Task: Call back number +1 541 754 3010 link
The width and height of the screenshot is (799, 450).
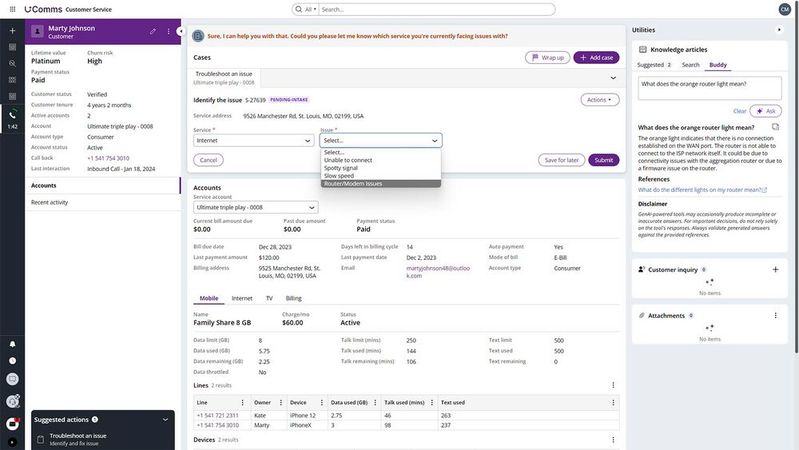Action: tap(108, 158)
